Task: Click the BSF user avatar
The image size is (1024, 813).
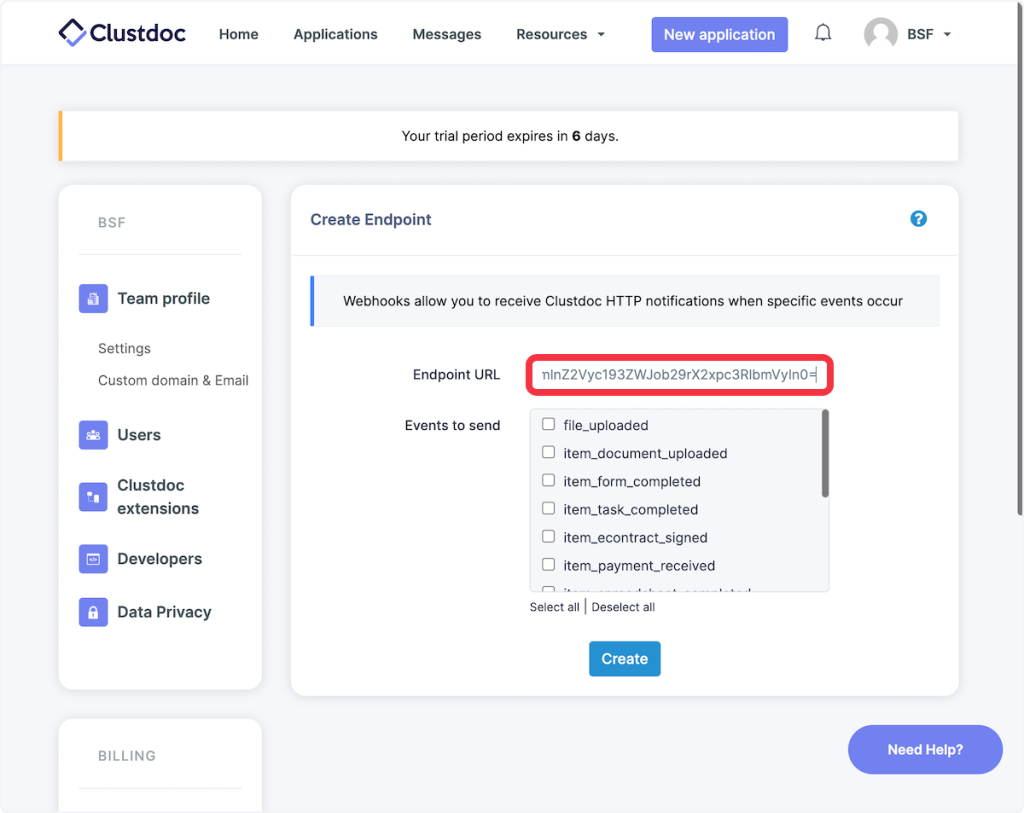Action: point(880,34)
